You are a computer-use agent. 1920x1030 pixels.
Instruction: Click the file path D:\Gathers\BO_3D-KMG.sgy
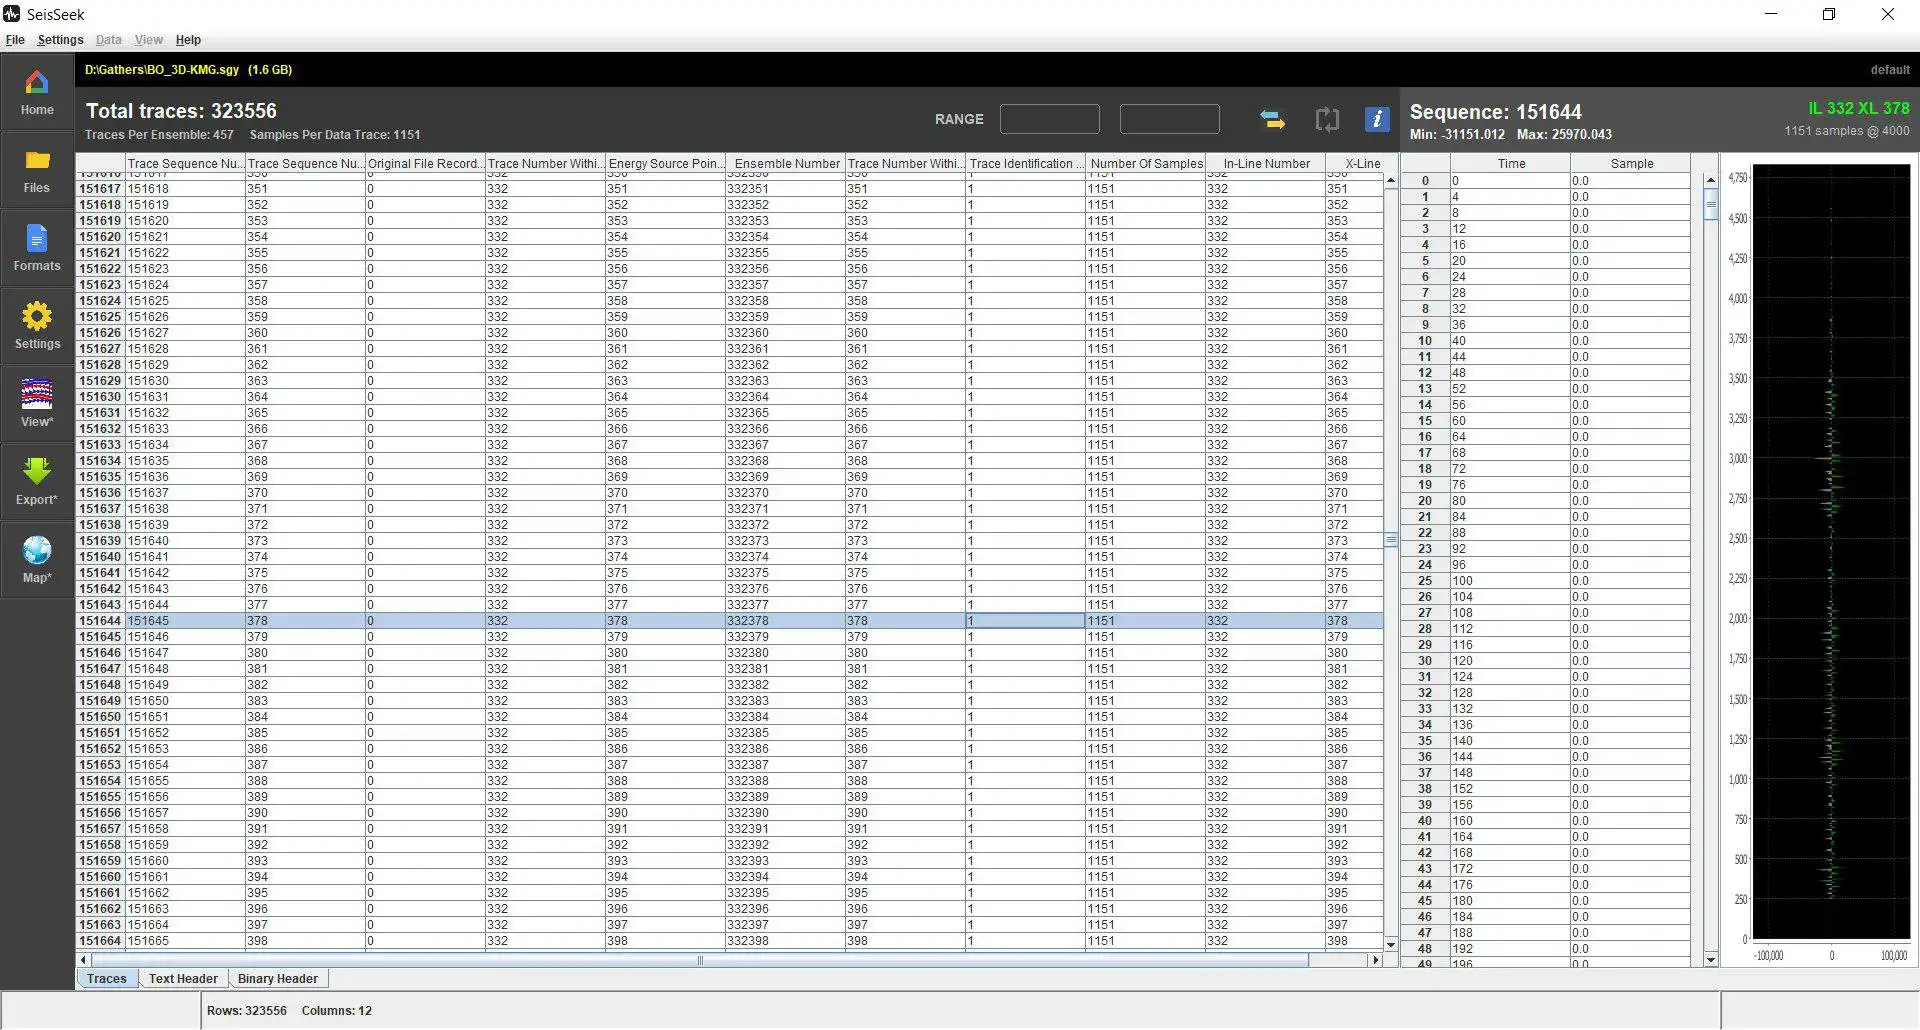pyautogui.click(x=162, y=70)
